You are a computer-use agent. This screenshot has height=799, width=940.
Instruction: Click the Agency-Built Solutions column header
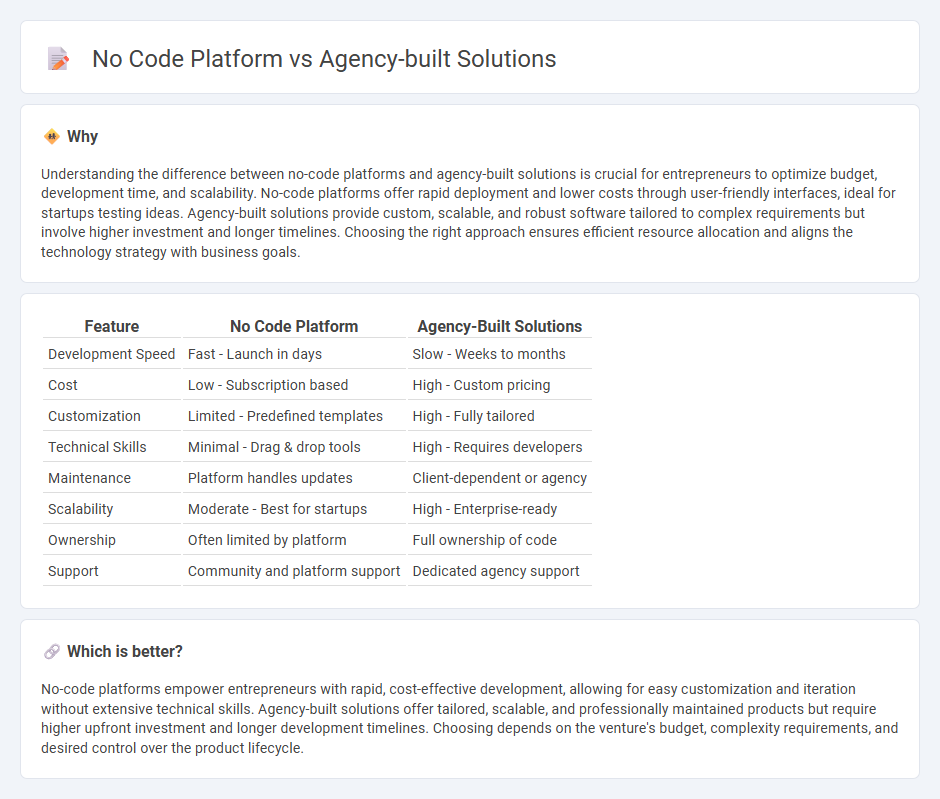[499, 326]
